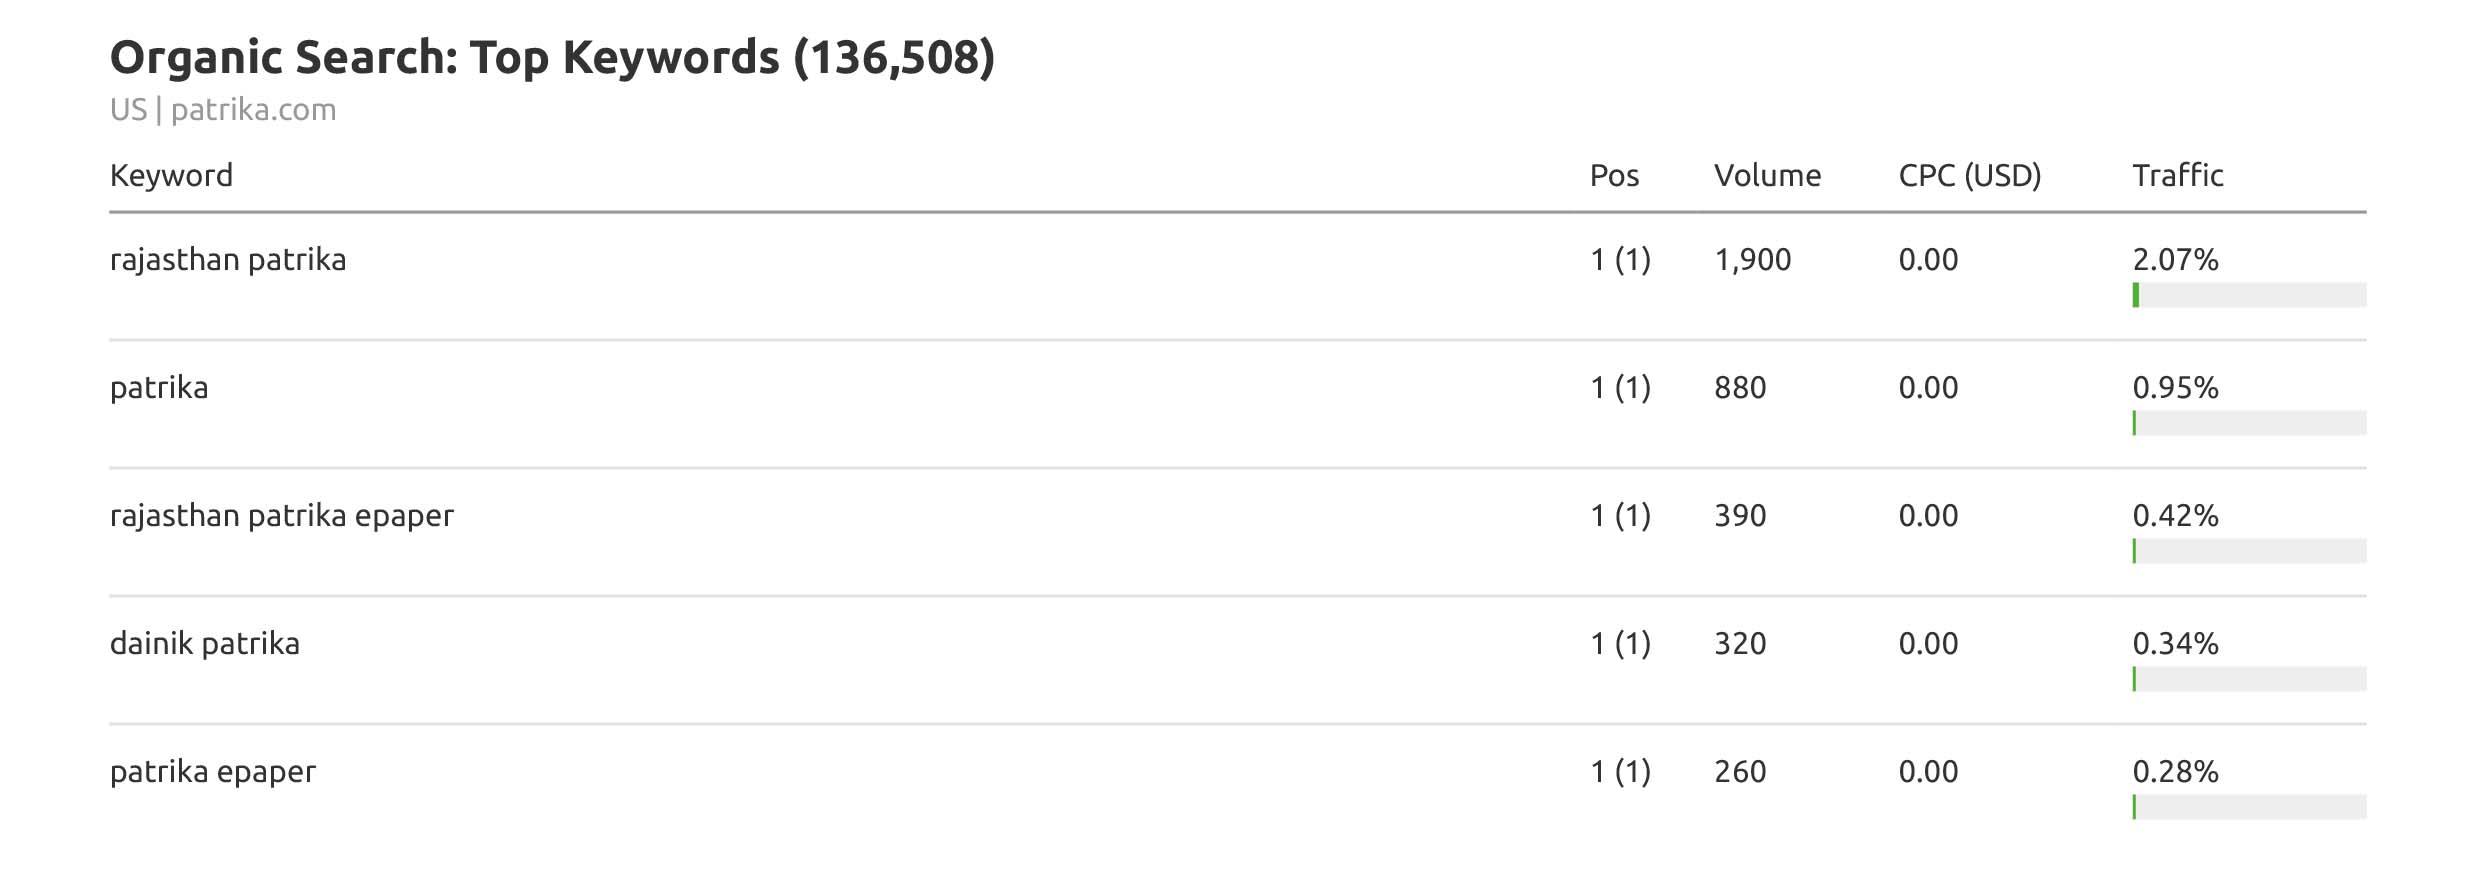Image resolution: width=2479 pixels, height=876 pixels.
Task: Click the 0.34% traffic bar
Action: click(x=2248, y=679)
